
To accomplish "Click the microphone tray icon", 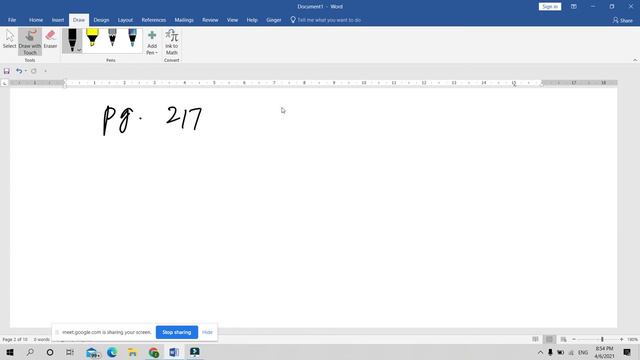I will [550, 352].
